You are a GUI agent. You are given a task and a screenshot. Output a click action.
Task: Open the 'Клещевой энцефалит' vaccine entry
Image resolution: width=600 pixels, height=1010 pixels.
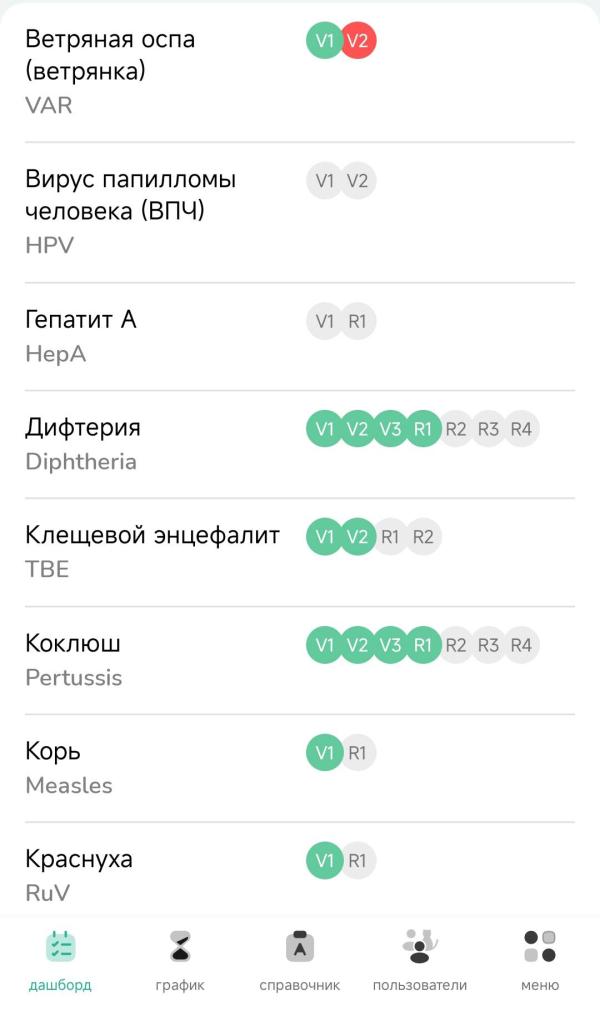click(x=152, y=536)
